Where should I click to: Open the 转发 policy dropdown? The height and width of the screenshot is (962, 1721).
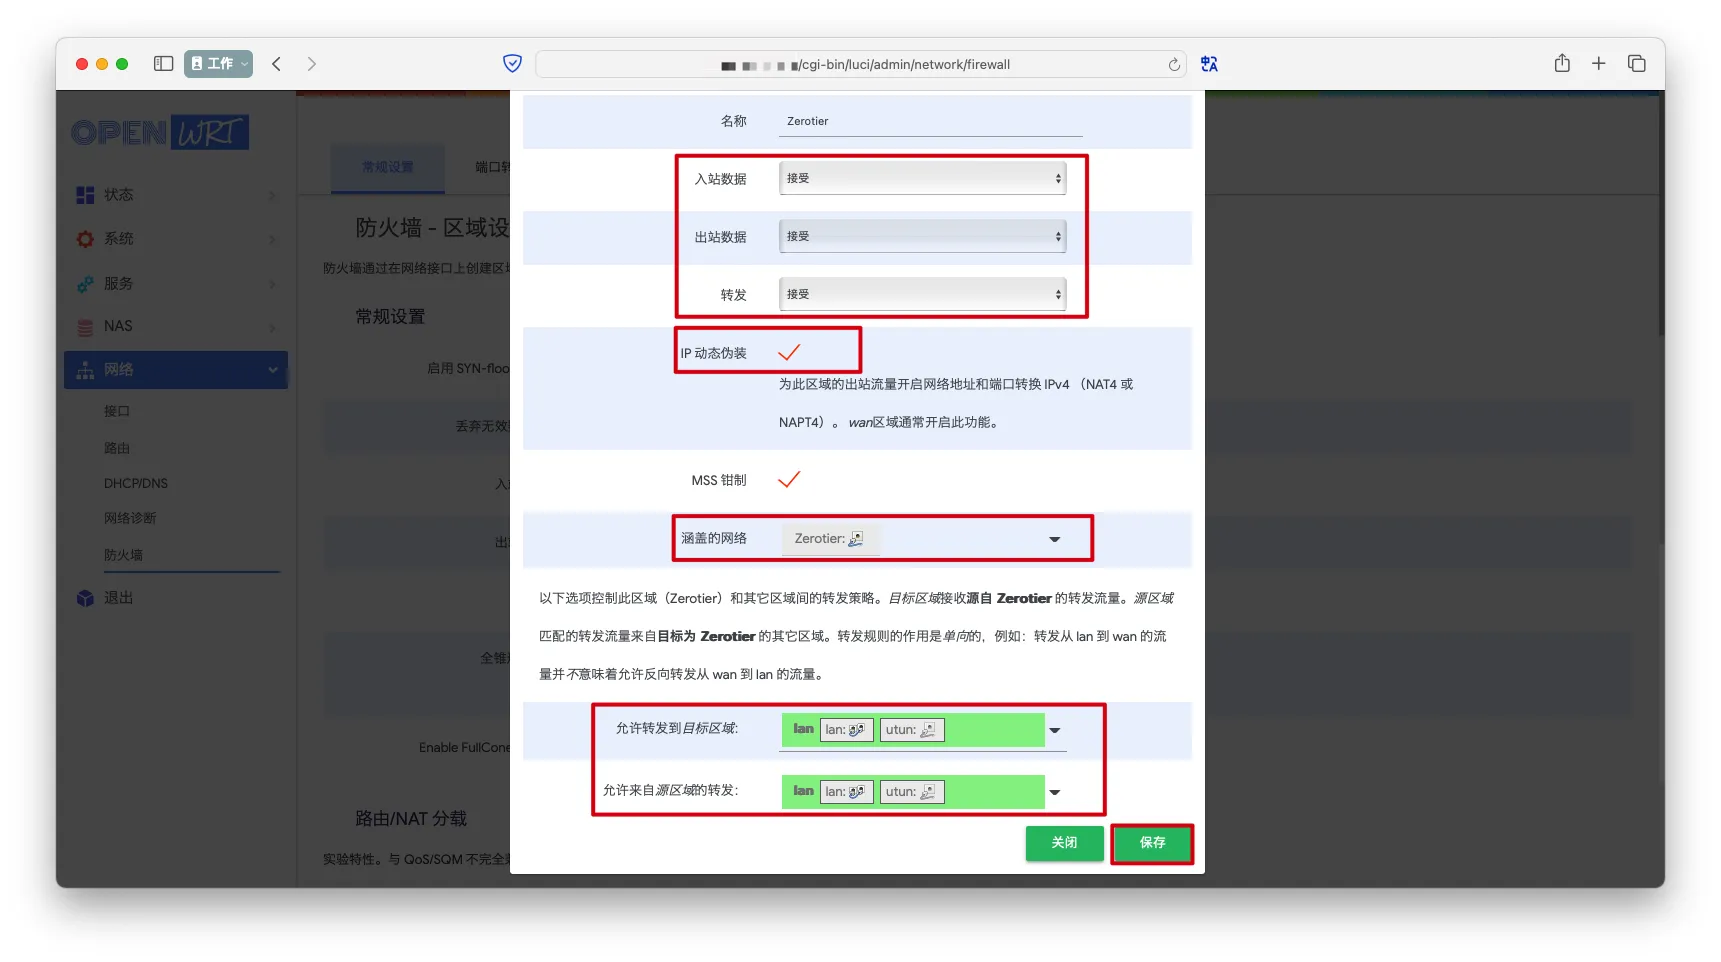[921, 295]
